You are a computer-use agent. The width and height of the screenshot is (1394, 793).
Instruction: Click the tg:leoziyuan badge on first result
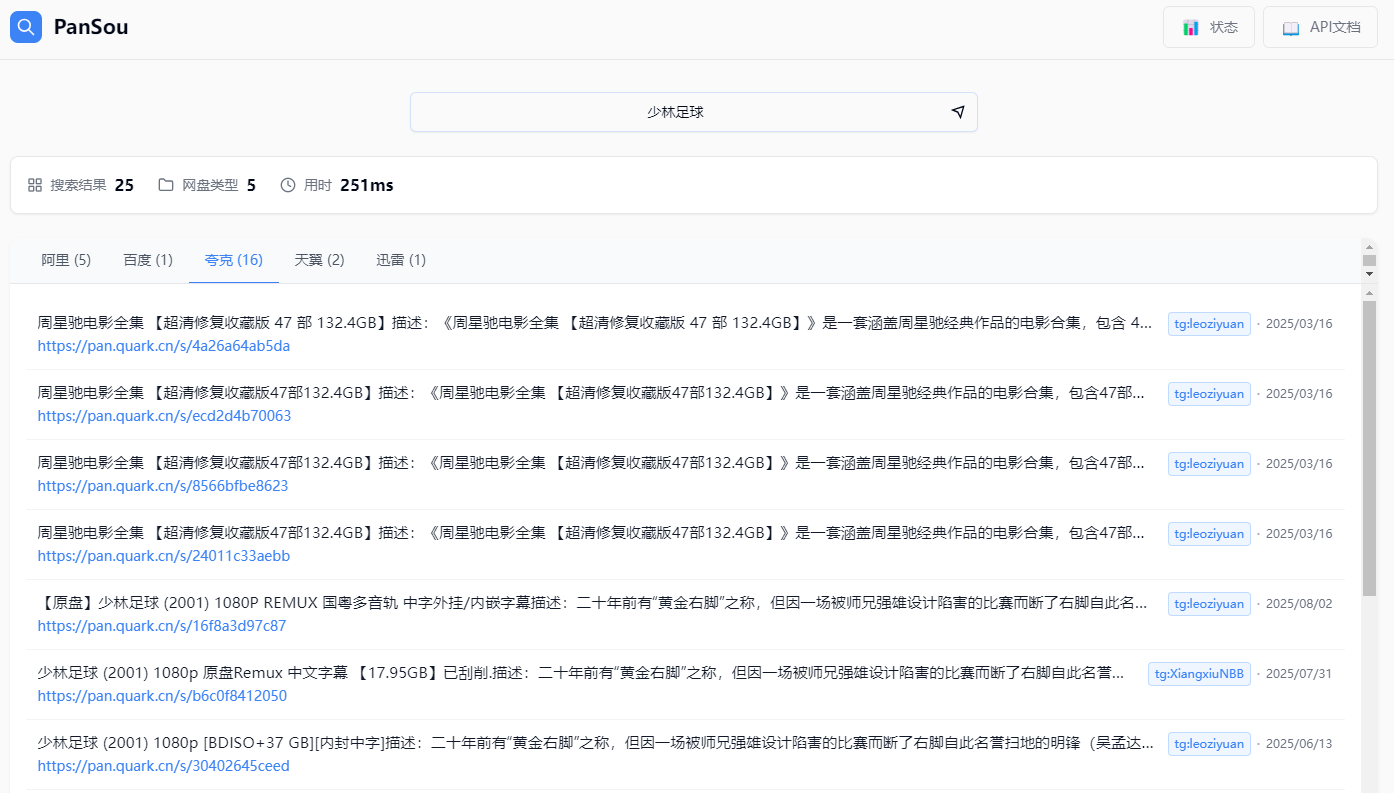[1209, 323]
